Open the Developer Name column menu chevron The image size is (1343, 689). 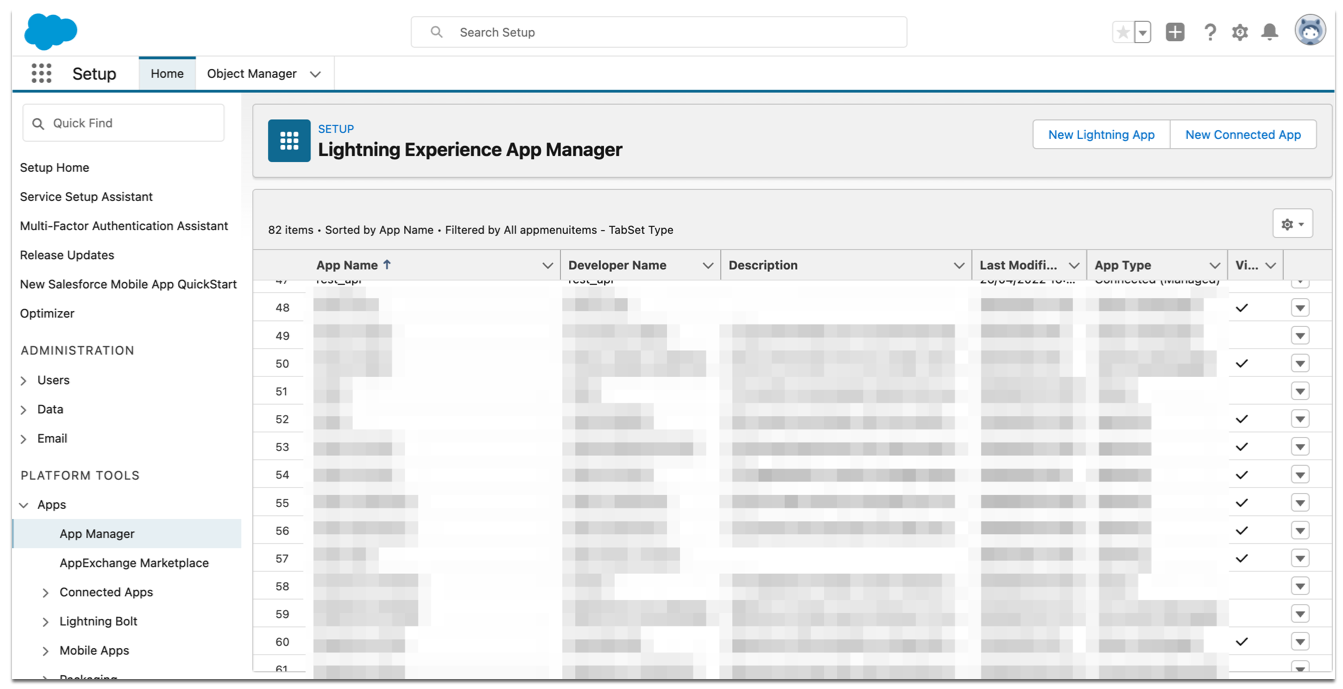pos(708,266)
